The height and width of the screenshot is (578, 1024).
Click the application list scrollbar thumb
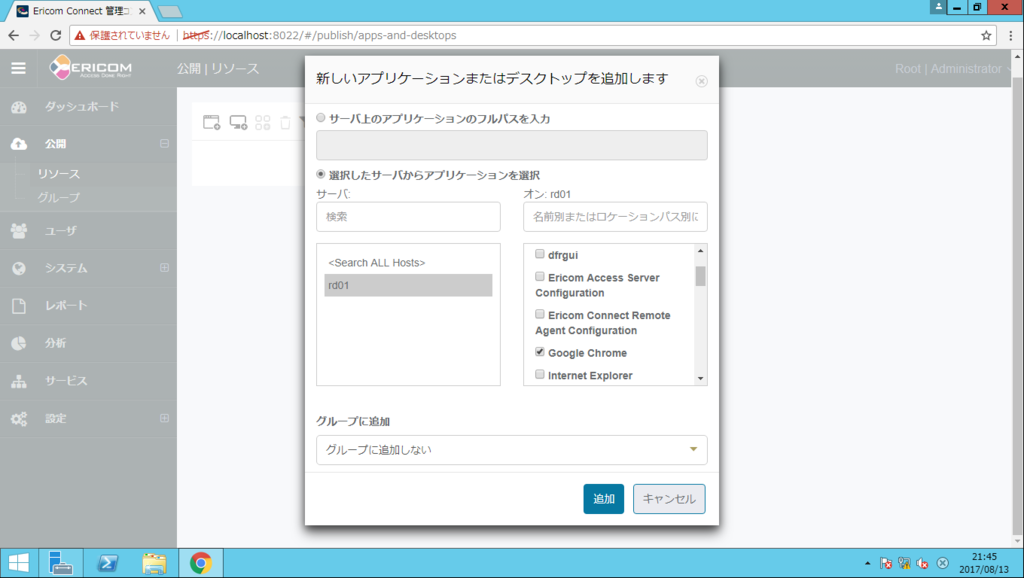pos(700,276)
